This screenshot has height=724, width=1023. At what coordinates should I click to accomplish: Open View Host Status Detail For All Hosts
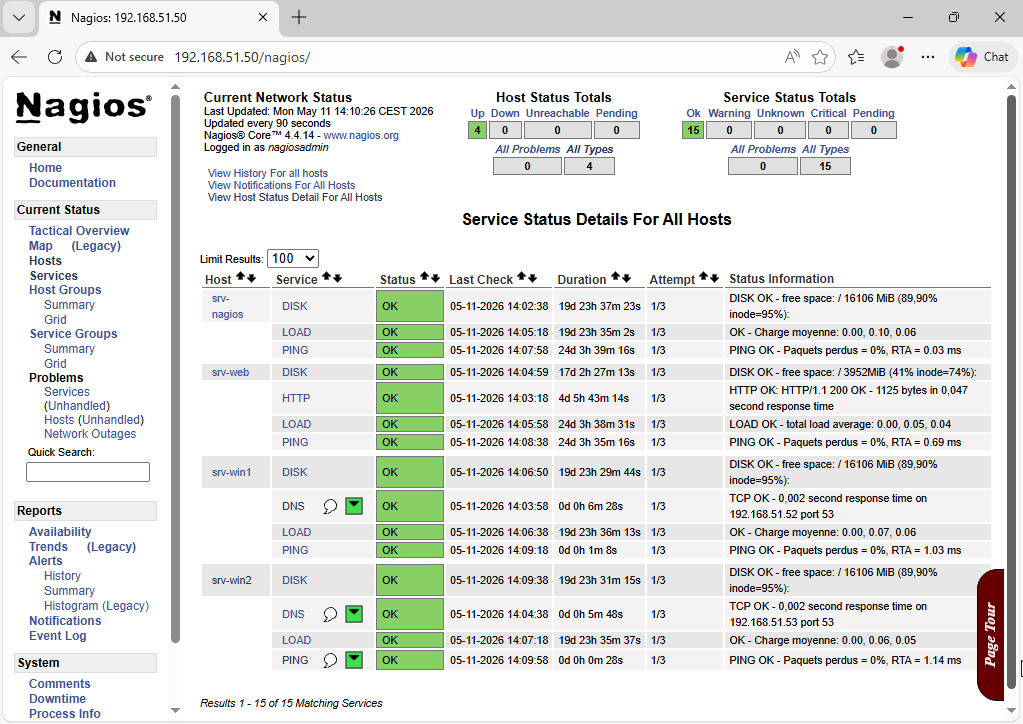[x=295, y=198]
